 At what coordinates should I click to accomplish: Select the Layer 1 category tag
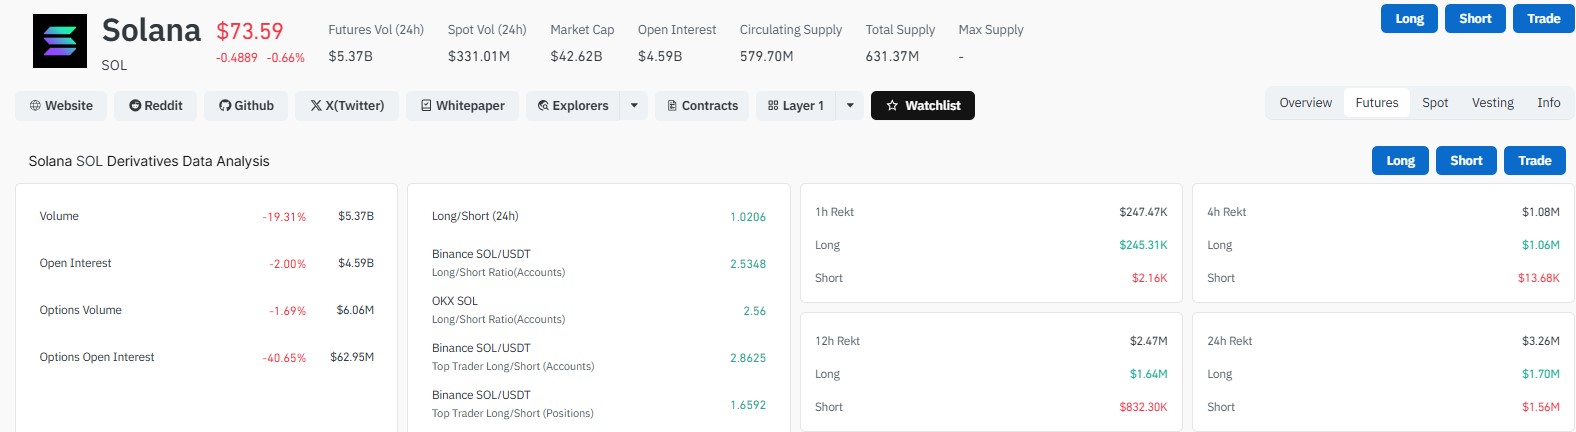(x=796, y=106)
